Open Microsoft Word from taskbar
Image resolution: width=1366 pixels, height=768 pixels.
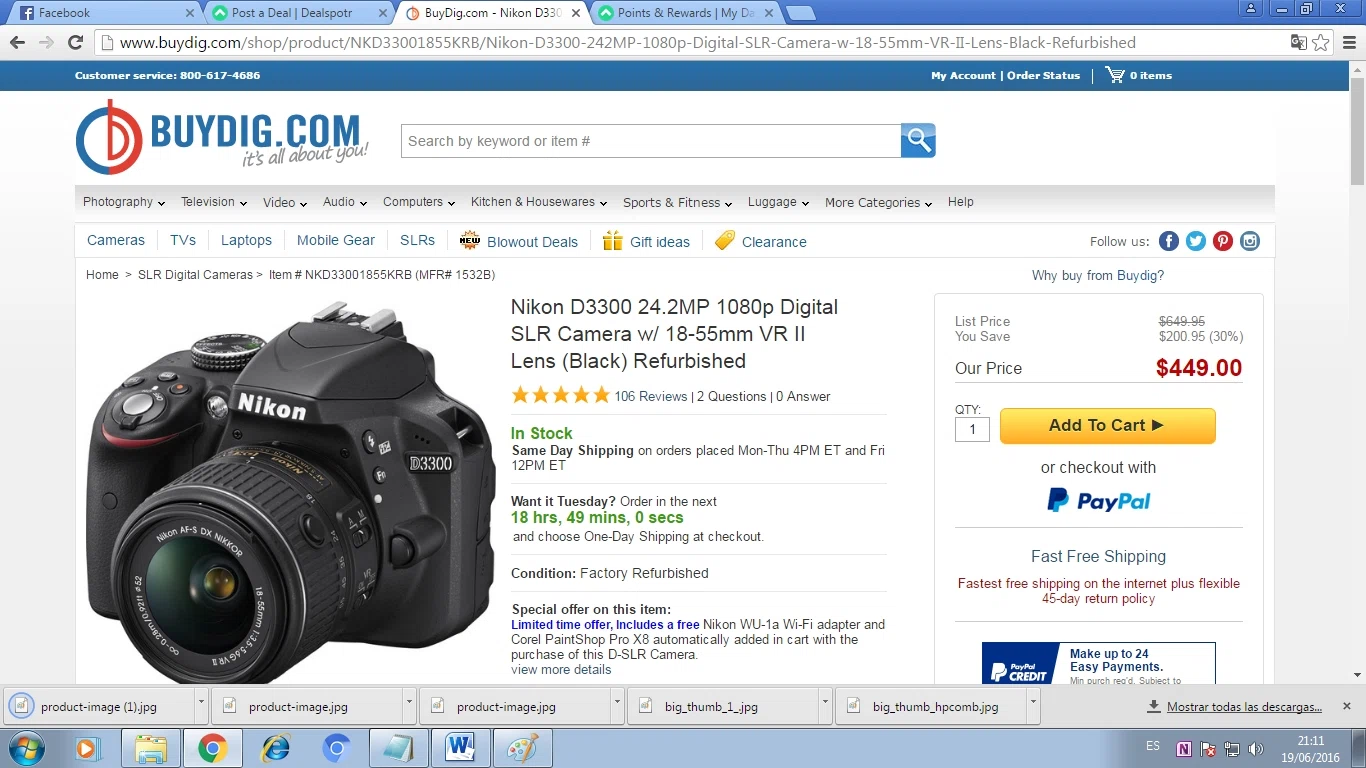pos(461,748)
